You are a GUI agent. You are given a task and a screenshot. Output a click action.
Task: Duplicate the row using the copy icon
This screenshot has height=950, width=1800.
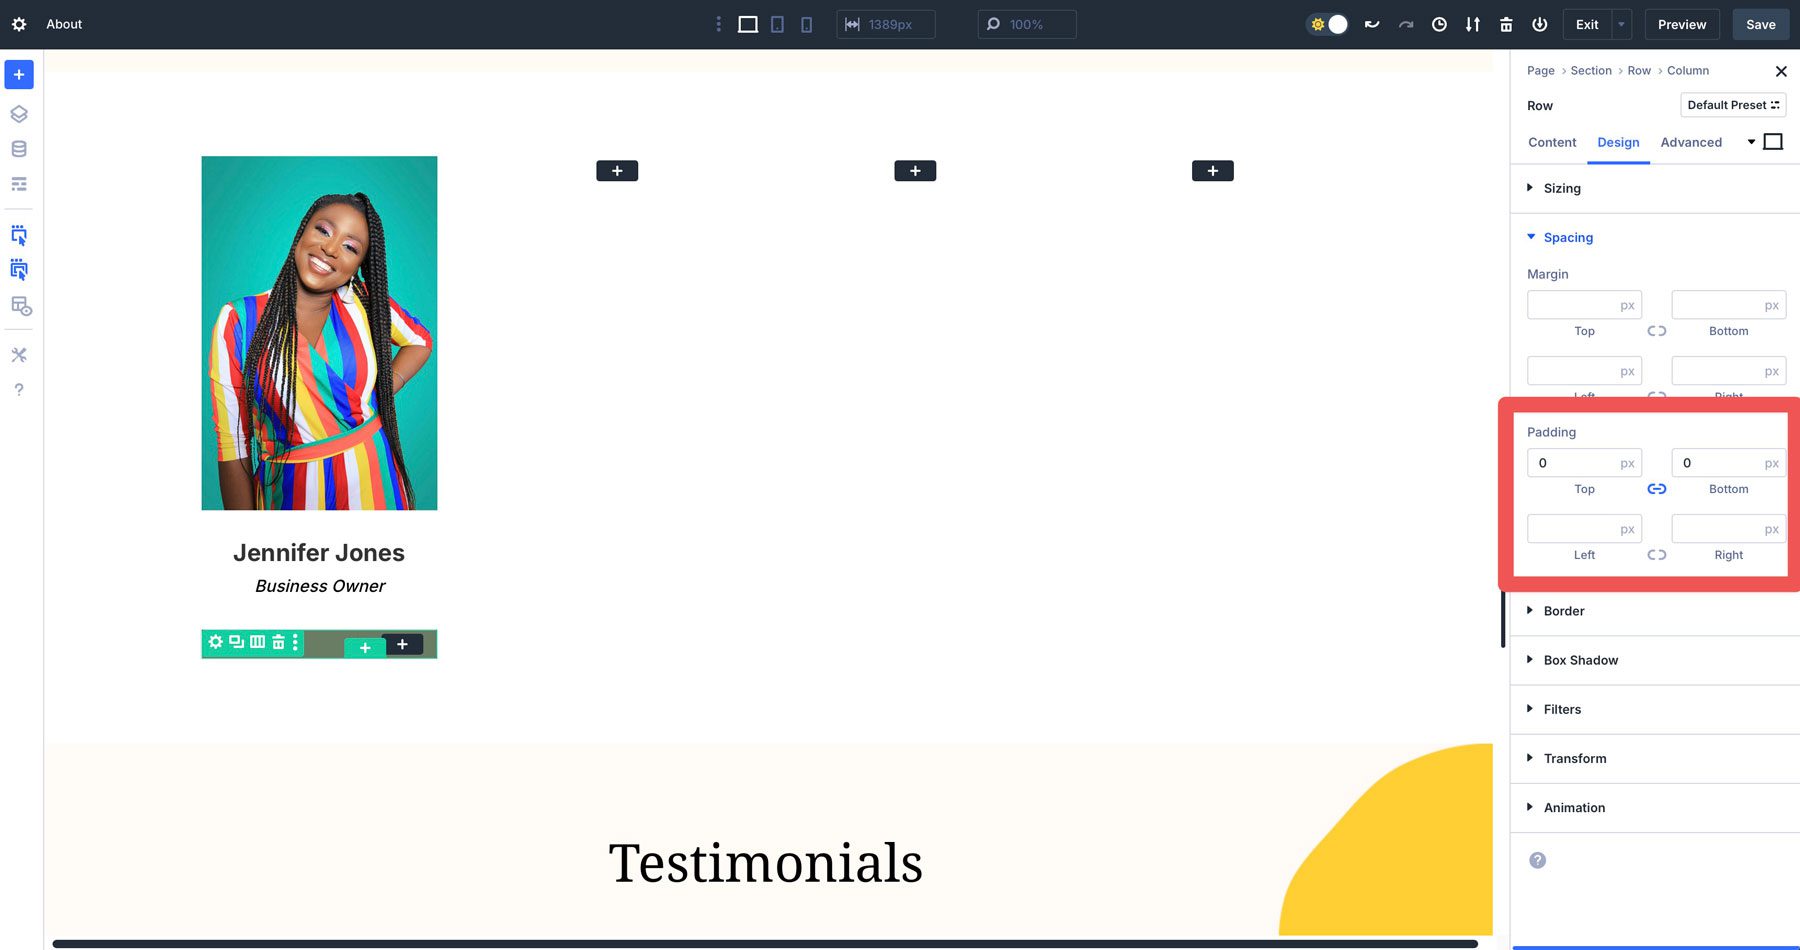point(236,642)
